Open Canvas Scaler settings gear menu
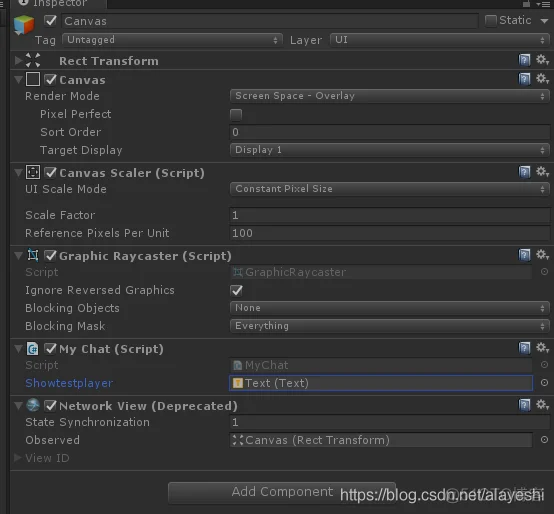Image resolution: width=554 pixels, height=514 pixels. point(542,172)
